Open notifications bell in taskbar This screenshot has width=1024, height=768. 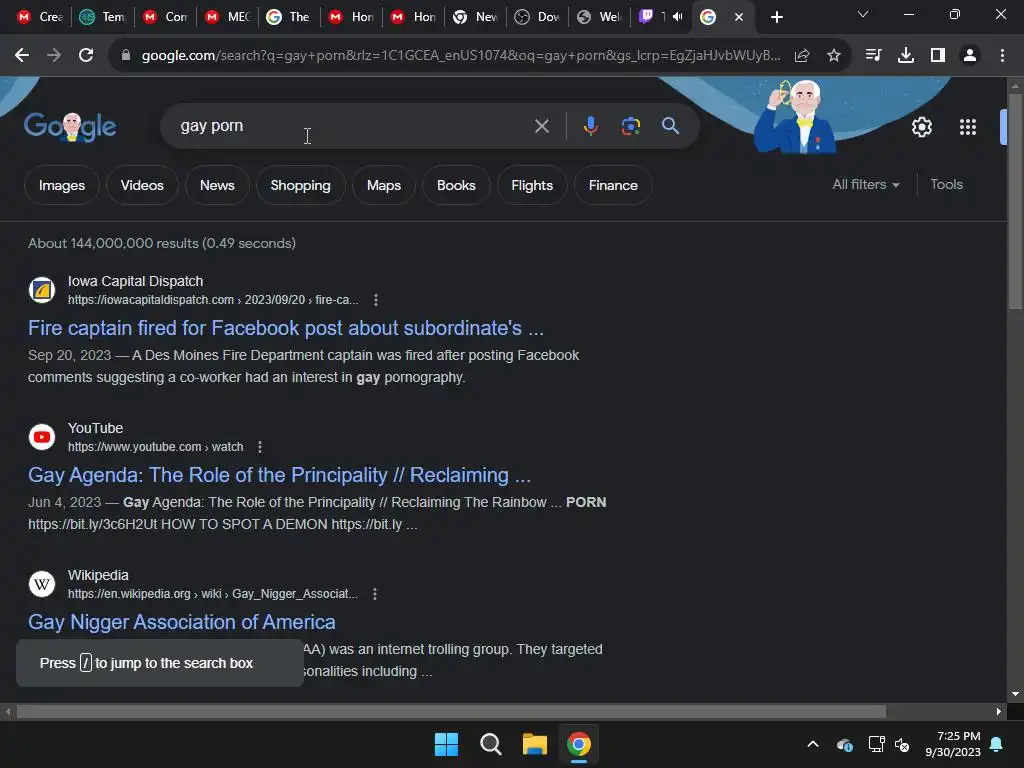997,744
